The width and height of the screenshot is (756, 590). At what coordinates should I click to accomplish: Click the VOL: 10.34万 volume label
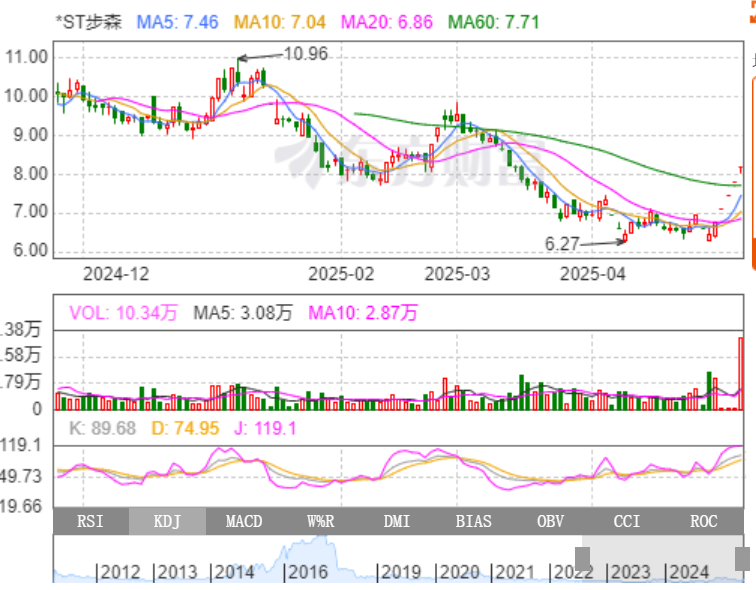123,313
